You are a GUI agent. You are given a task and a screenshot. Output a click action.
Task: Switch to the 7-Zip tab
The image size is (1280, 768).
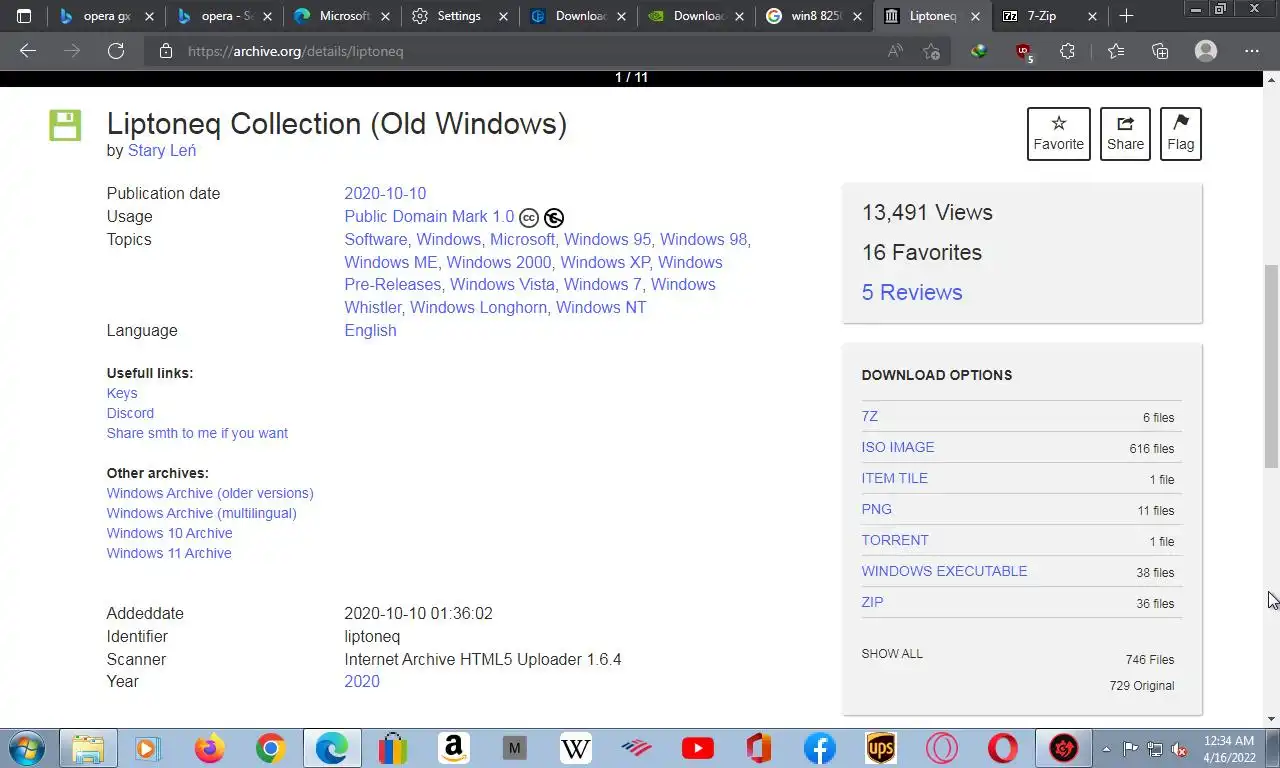tap(1049, 16)
